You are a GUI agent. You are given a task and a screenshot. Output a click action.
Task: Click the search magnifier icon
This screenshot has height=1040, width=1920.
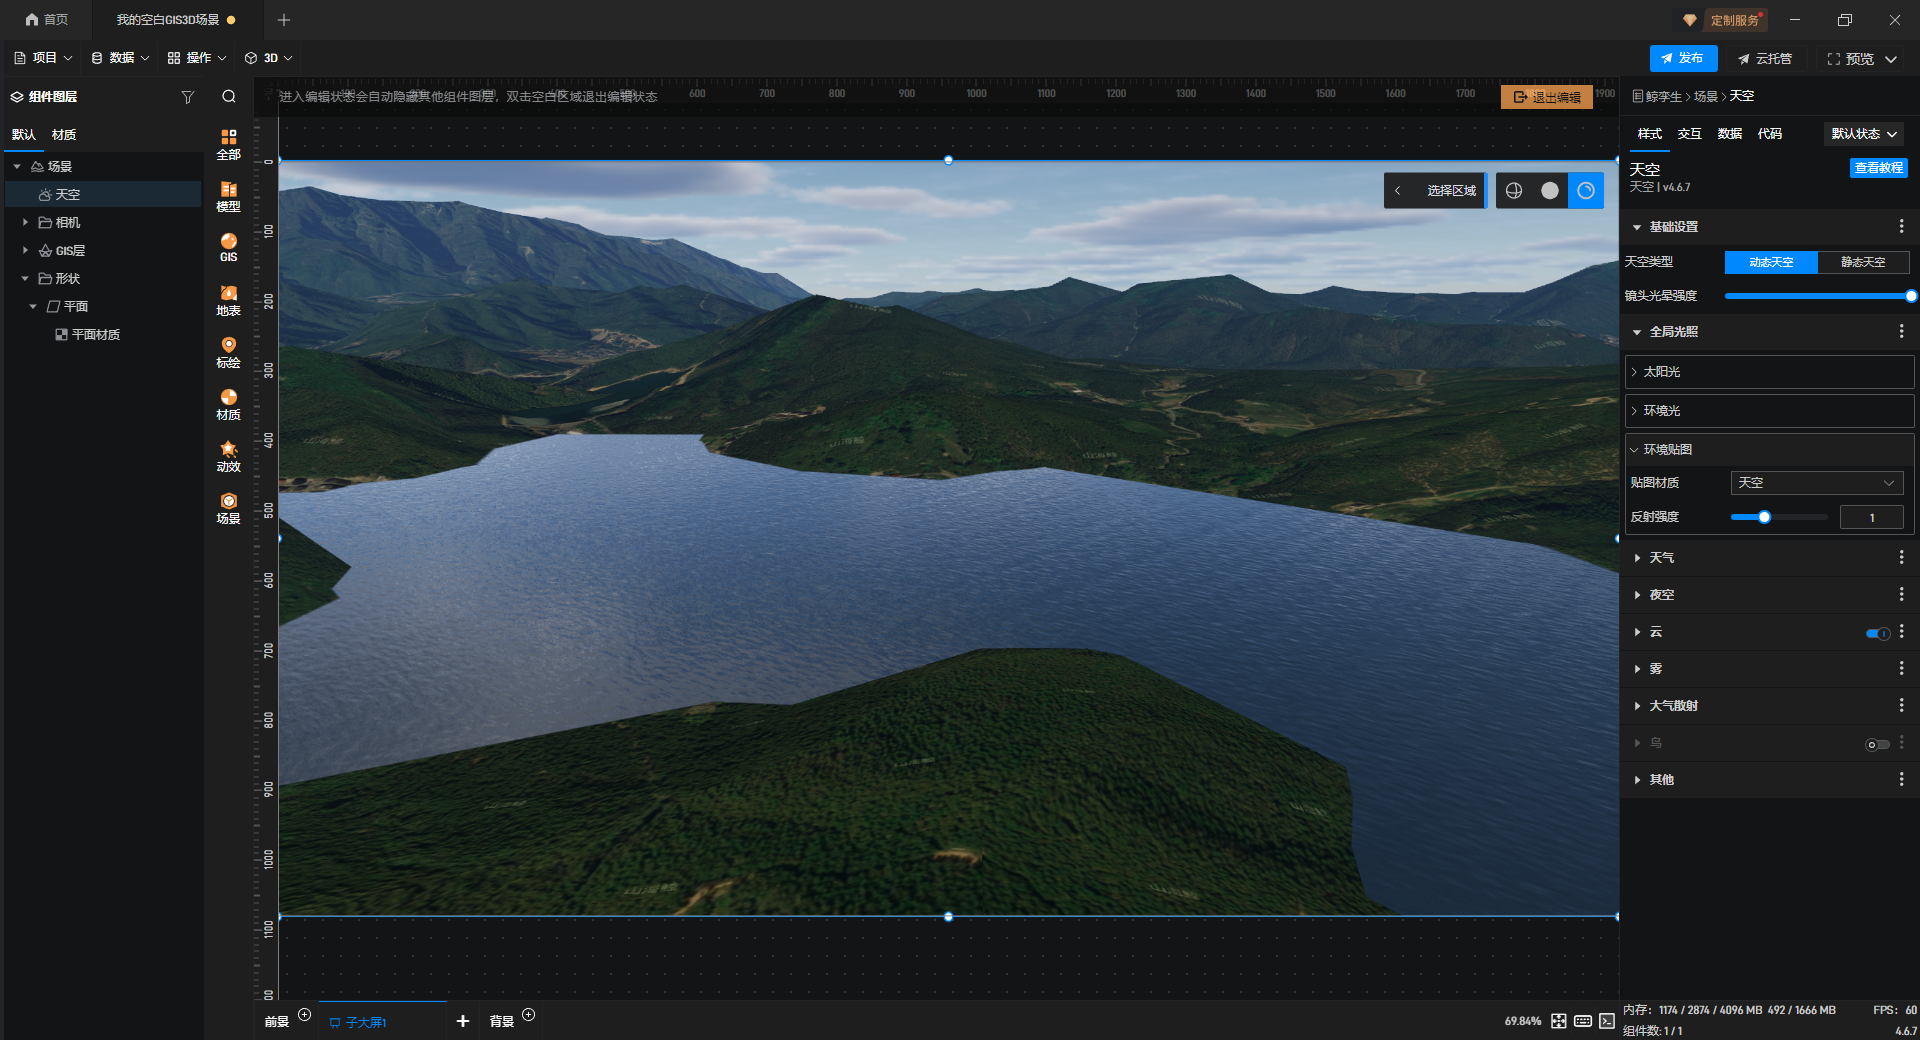(229, 97)
